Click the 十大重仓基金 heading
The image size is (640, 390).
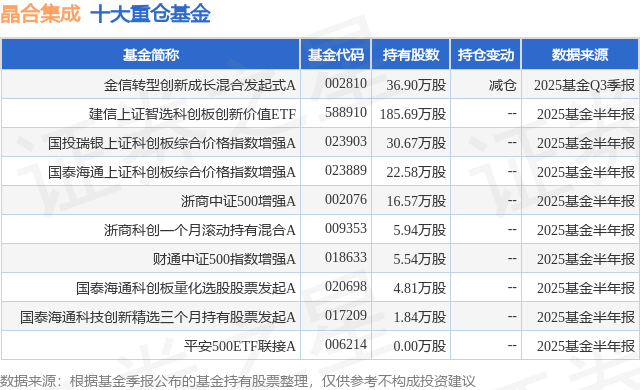tap(150, 14)
